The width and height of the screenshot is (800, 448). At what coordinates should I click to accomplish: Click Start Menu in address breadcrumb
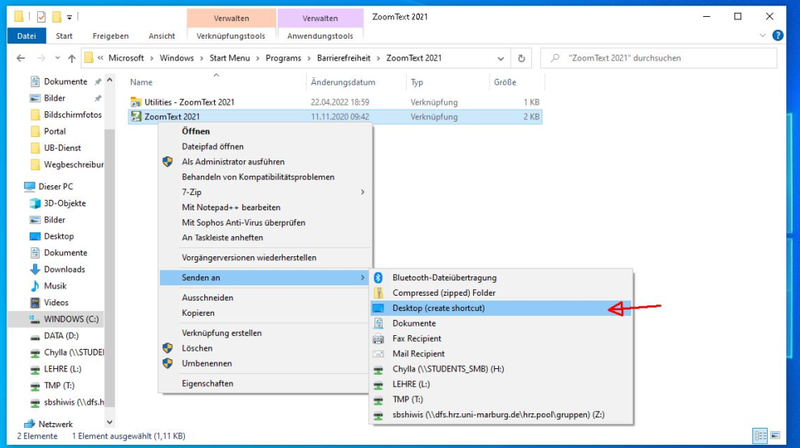click(230, 58)
